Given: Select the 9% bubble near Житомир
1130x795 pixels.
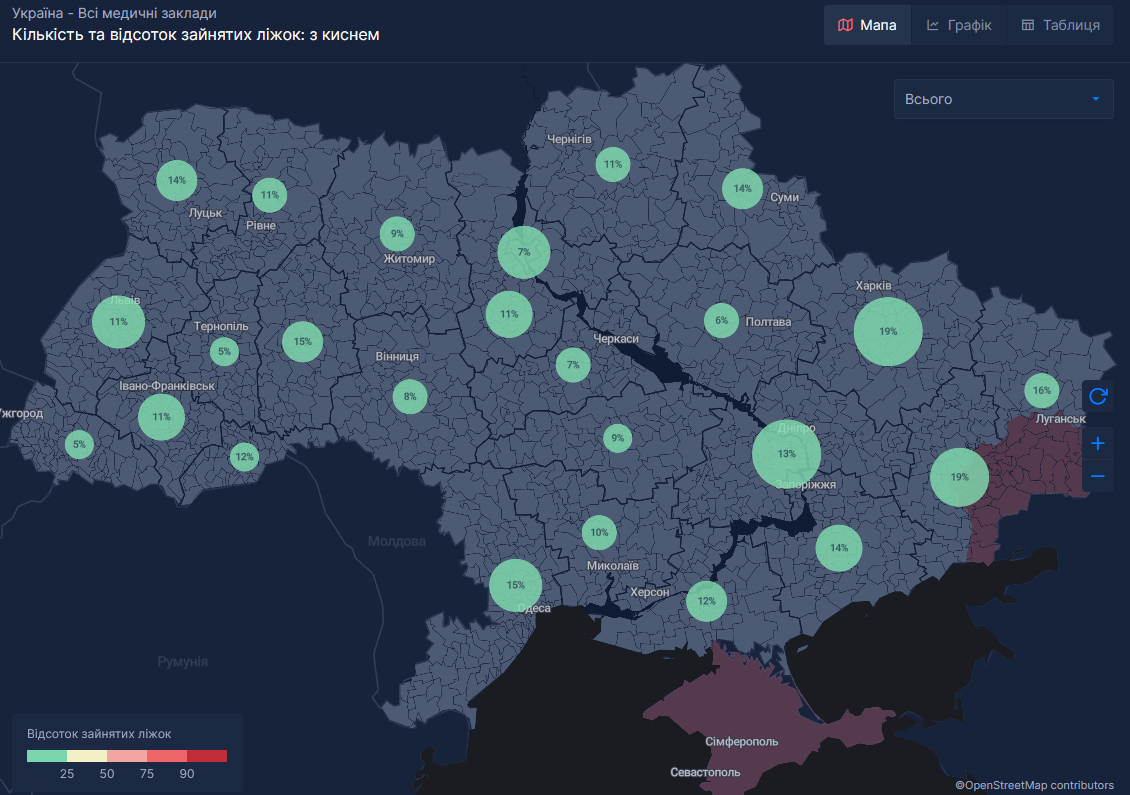Looking at the screenshot, I should pos(397,234).
